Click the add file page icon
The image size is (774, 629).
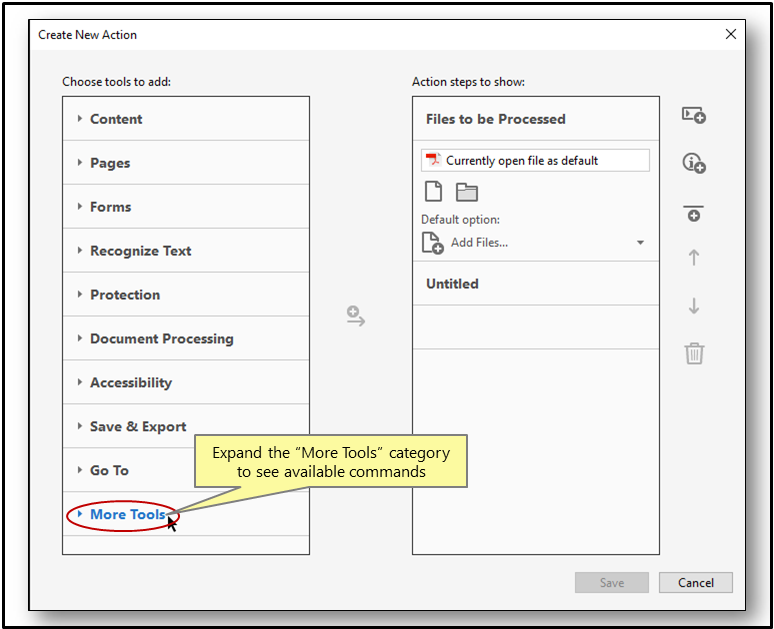coord(433,193)
